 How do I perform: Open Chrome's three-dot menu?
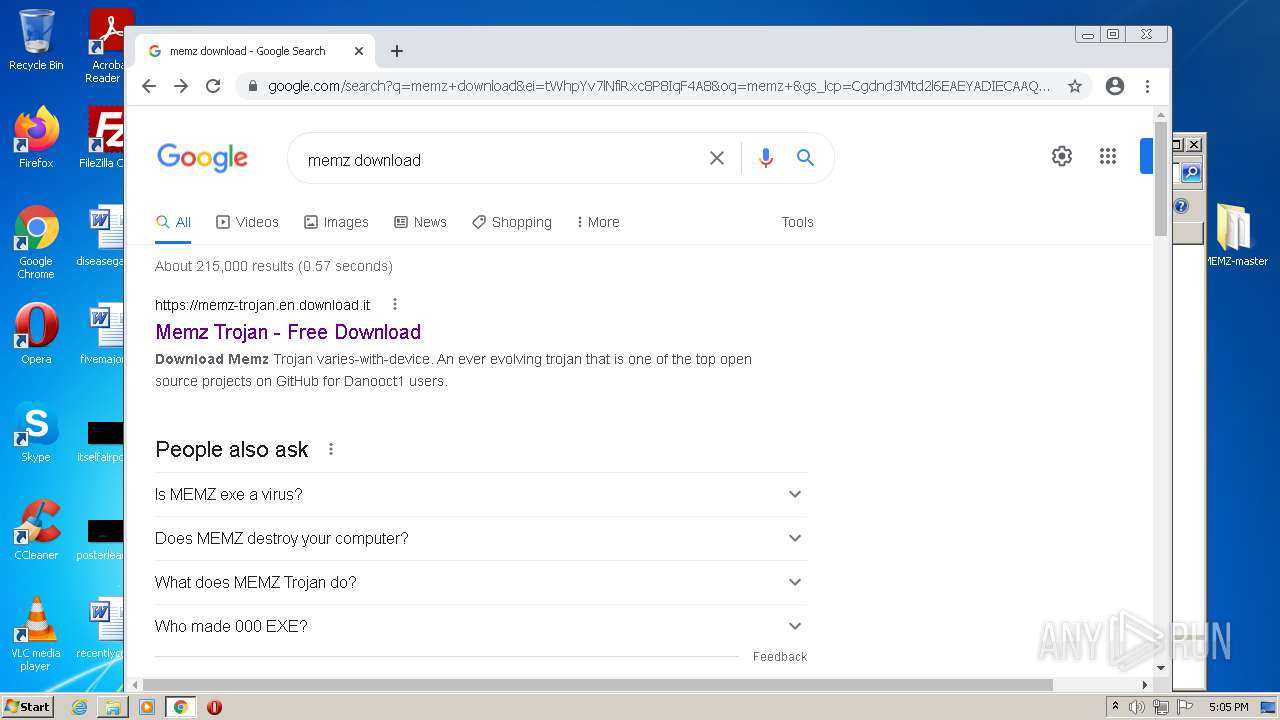point(1147,86)
